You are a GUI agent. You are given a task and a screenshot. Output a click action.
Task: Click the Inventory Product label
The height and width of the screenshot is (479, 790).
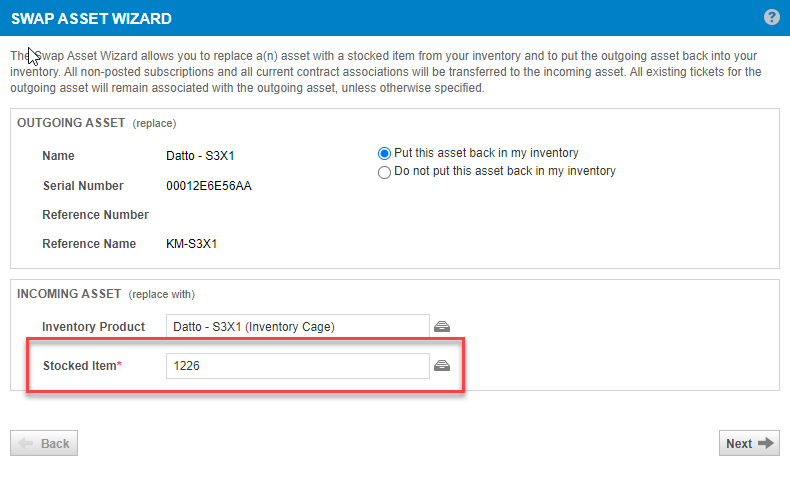click(x=93, y=326)
